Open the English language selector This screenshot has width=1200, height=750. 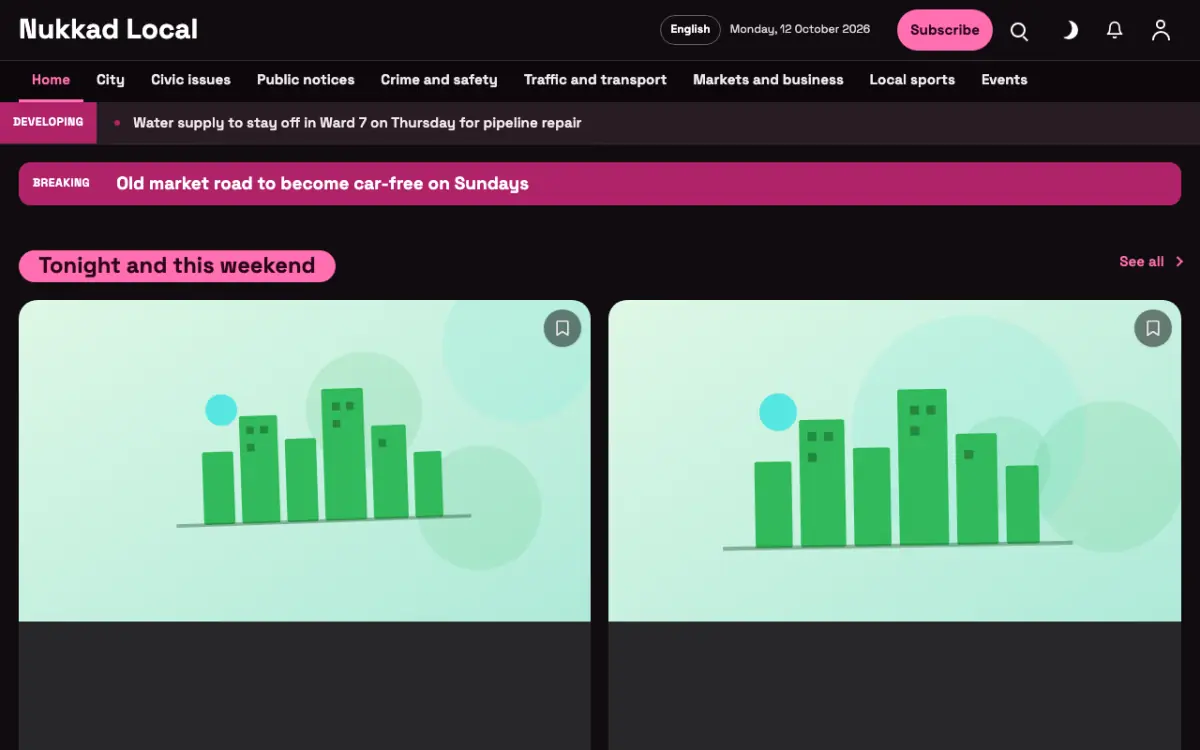[690, 30]
